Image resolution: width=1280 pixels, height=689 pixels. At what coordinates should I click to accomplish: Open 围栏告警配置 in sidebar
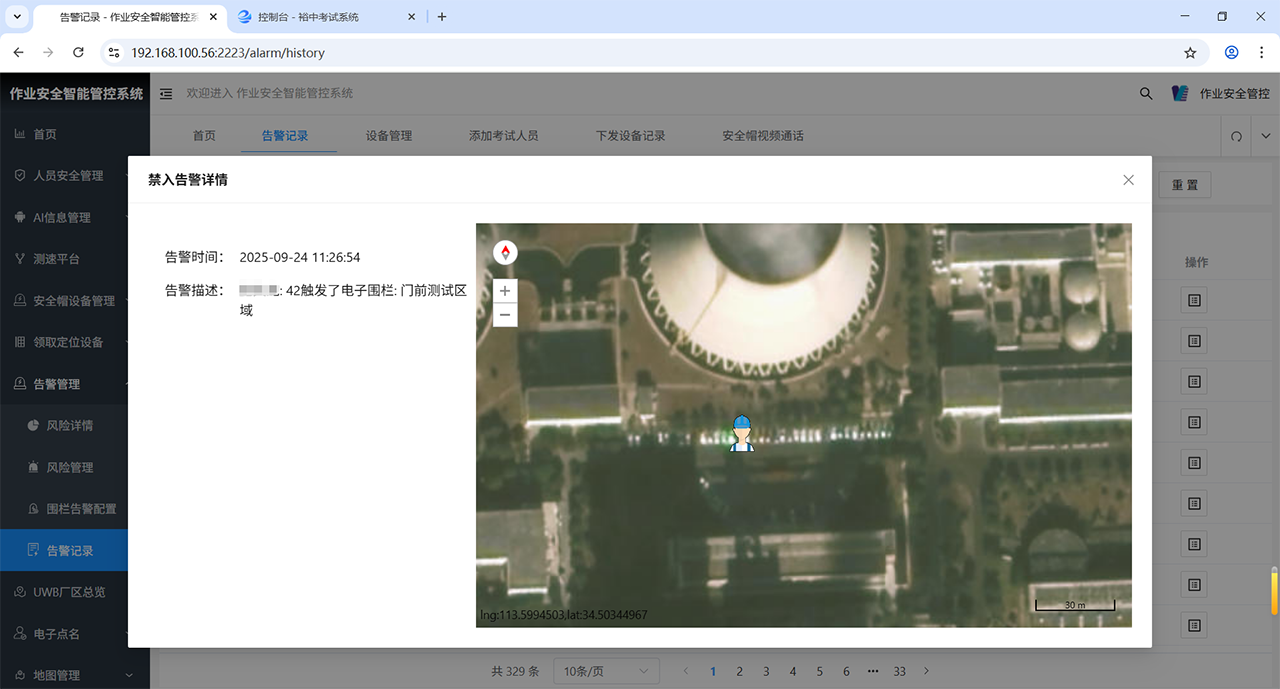coord(81,509)
